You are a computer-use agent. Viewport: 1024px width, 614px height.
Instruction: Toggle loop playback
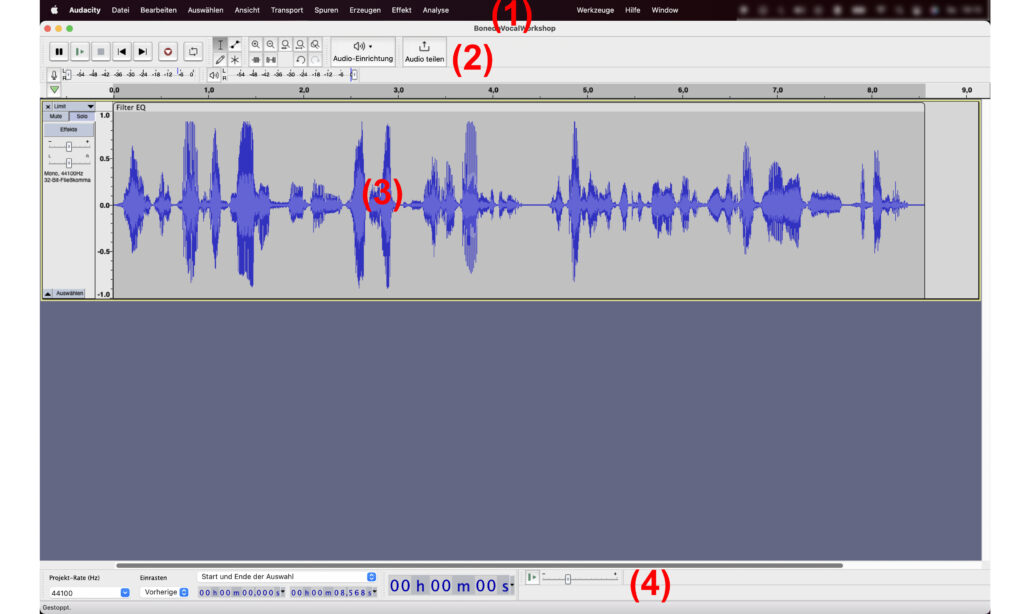tap(193, 52)
